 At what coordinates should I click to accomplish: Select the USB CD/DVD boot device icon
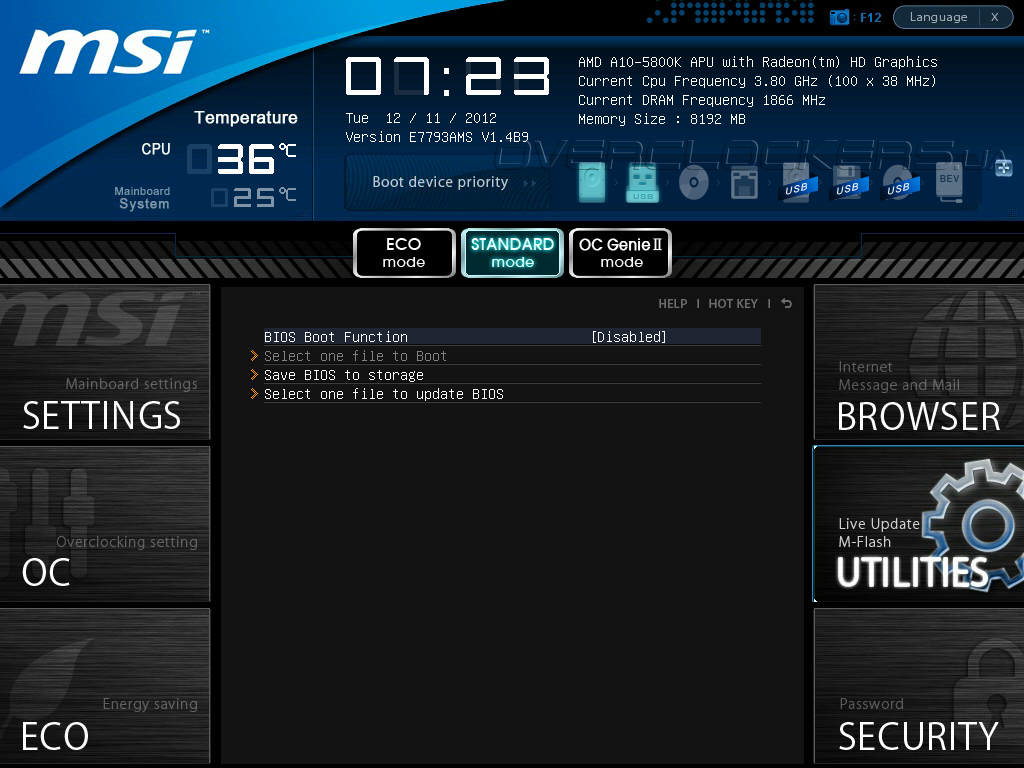899,183
